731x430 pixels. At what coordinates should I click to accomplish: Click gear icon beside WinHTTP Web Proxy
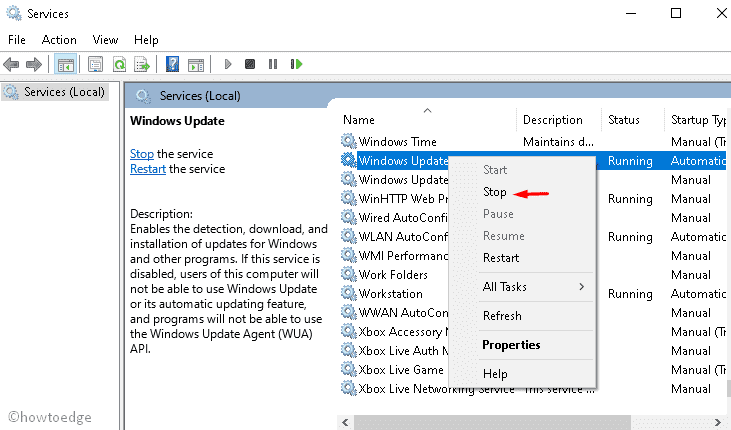(348, 198)
